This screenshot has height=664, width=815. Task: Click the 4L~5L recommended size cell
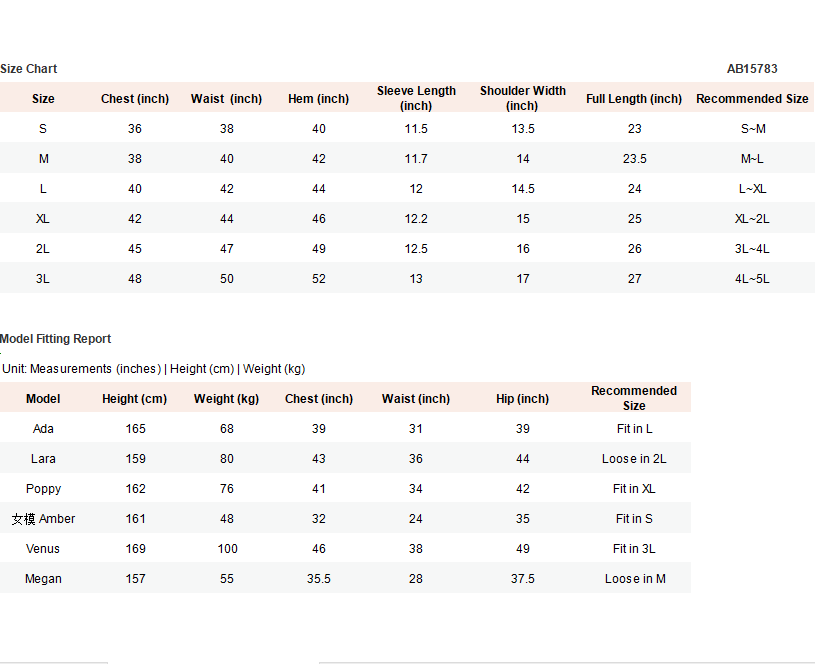coord(752,279)
